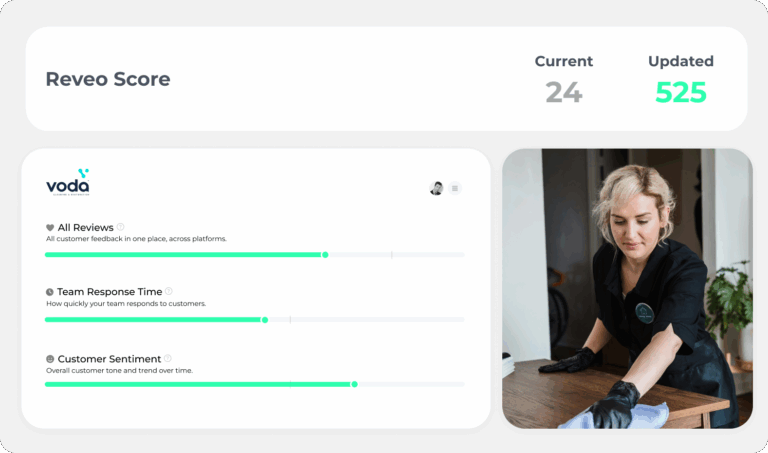
Task: Click the All Reviews heading
Action: [x=85, y=228]
